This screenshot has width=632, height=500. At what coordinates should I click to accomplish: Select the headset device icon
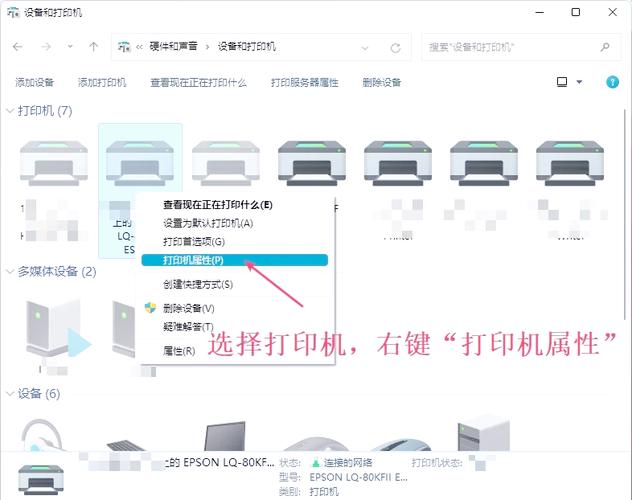tap(42, 435)
